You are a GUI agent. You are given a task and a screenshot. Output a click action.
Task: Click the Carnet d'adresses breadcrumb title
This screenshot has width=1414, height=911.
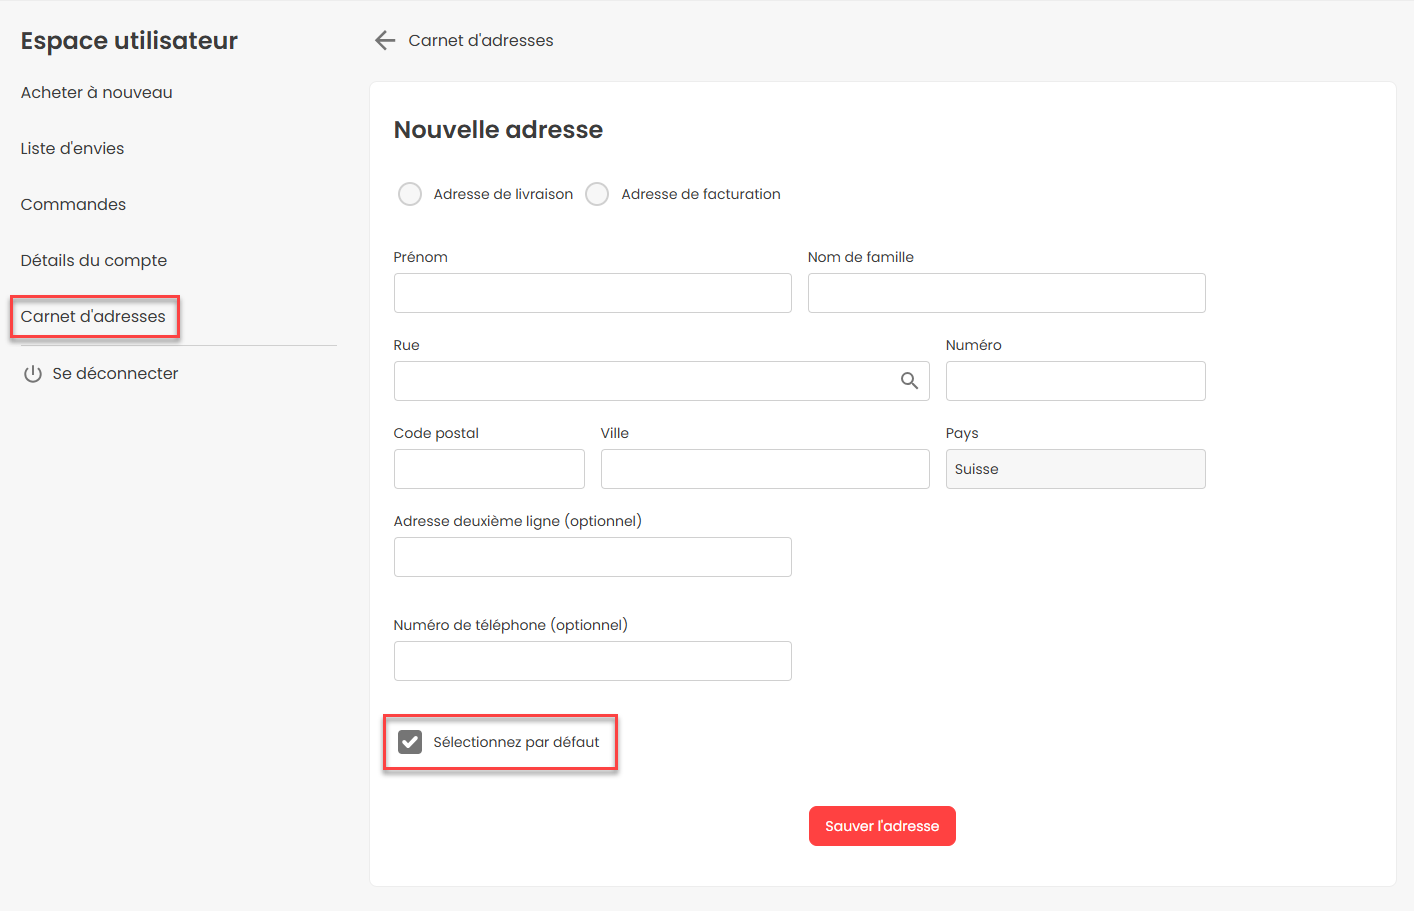480,40
